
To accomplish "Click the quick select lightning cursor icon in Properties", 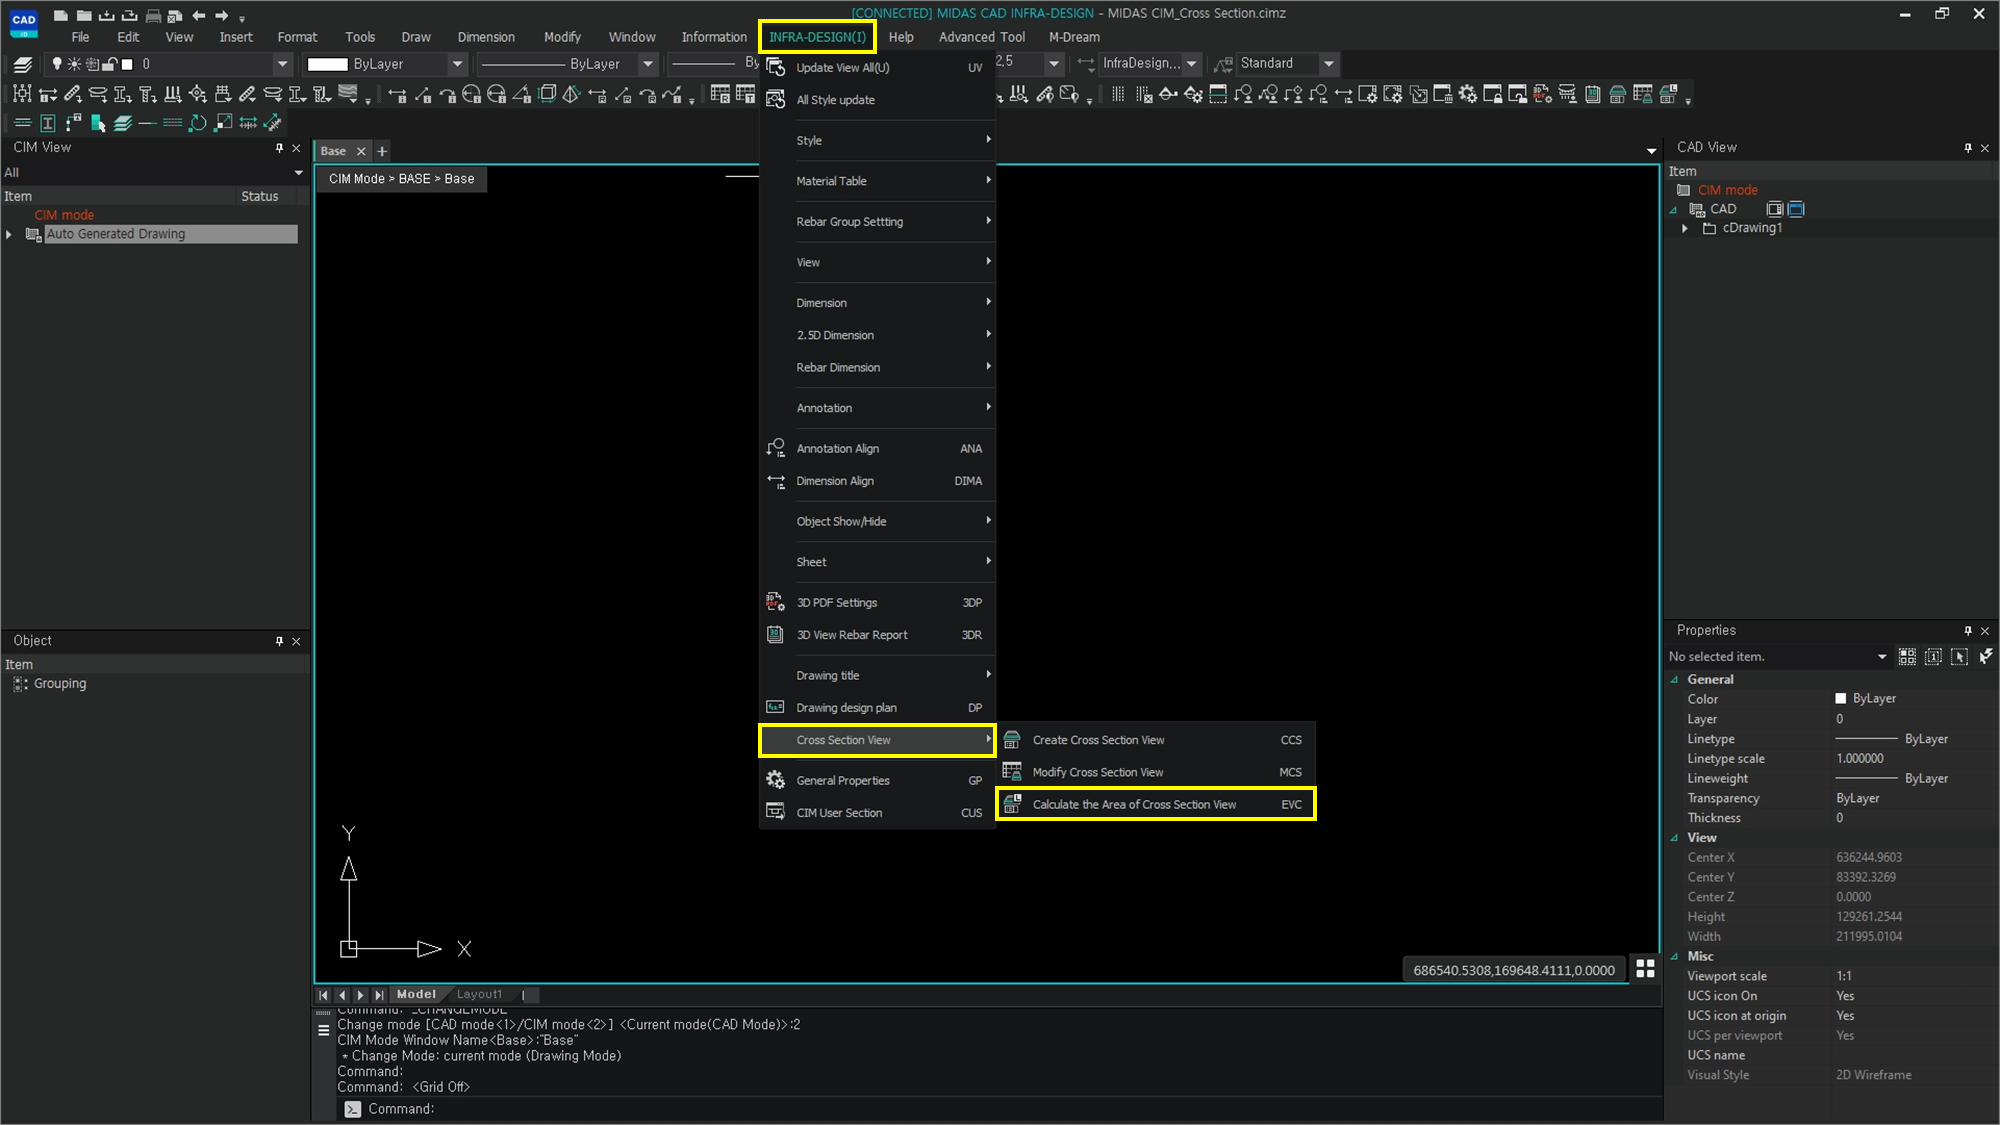I will click(1985, 656).
